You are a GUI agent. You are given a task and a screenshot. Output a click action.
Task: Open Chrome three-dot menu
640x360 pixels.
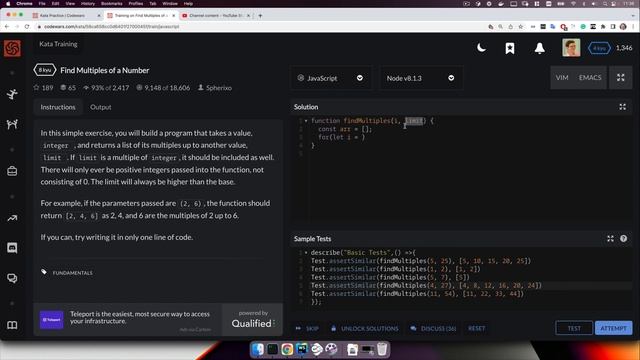point(633,27)
